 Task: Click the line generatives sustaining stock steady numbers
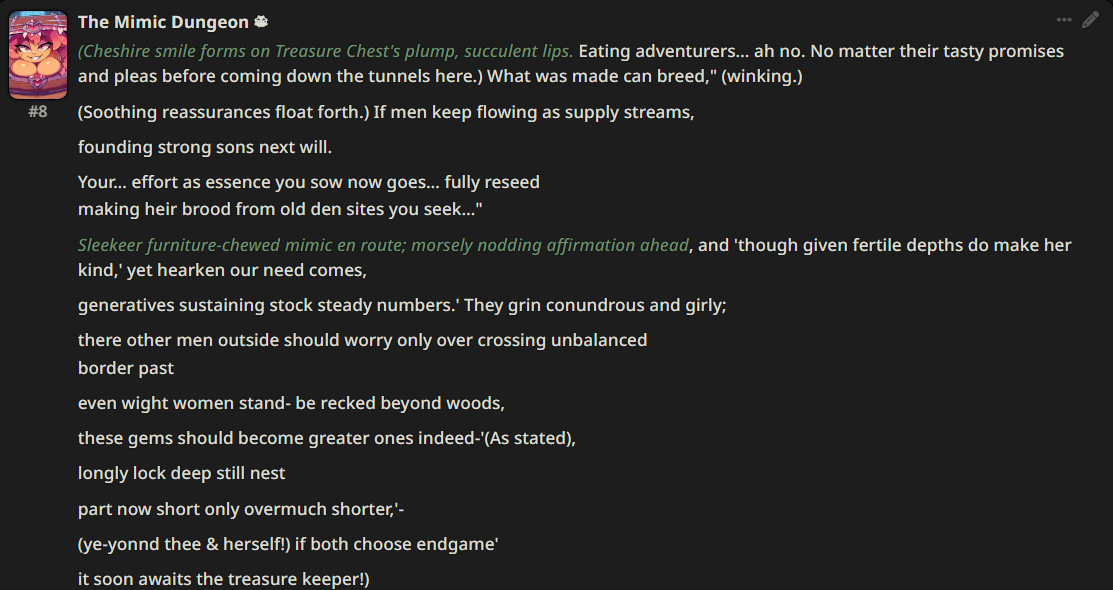click(x=402, y=305)
